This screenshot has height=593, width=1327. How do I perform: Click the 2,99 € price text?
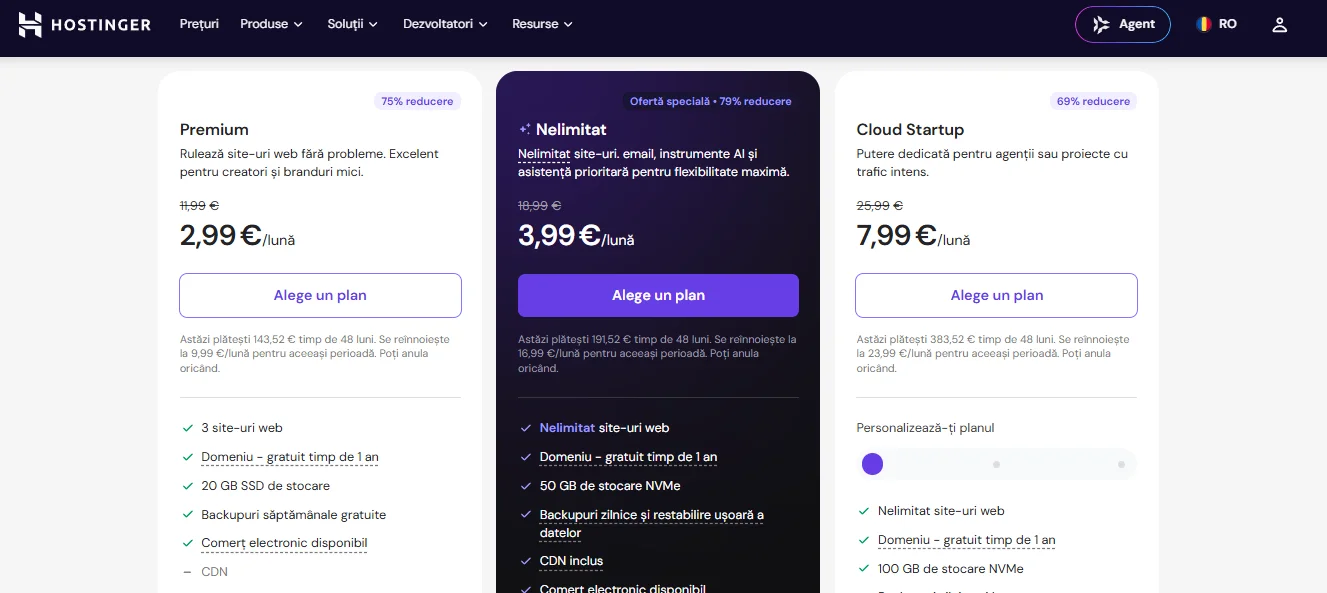tap(221, 236)
